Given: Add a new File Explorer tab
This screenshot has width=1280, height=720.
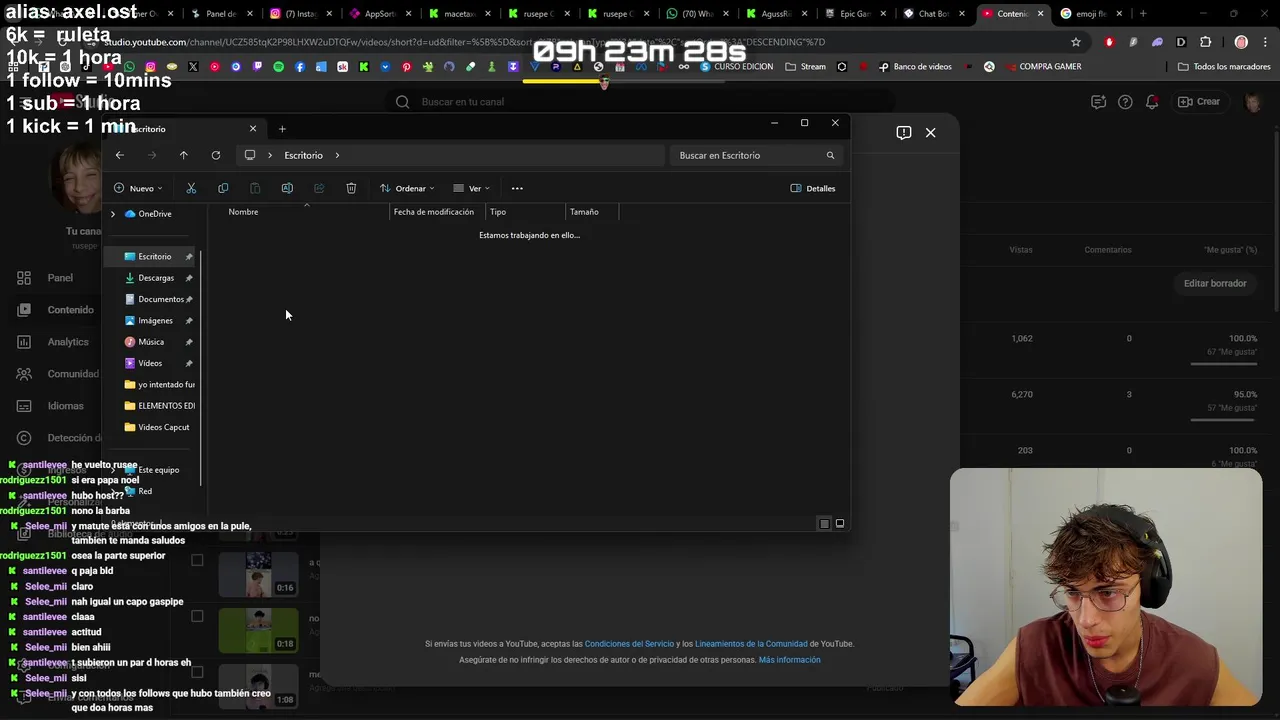Looking at the screenshot, I should tap(282, 129).
